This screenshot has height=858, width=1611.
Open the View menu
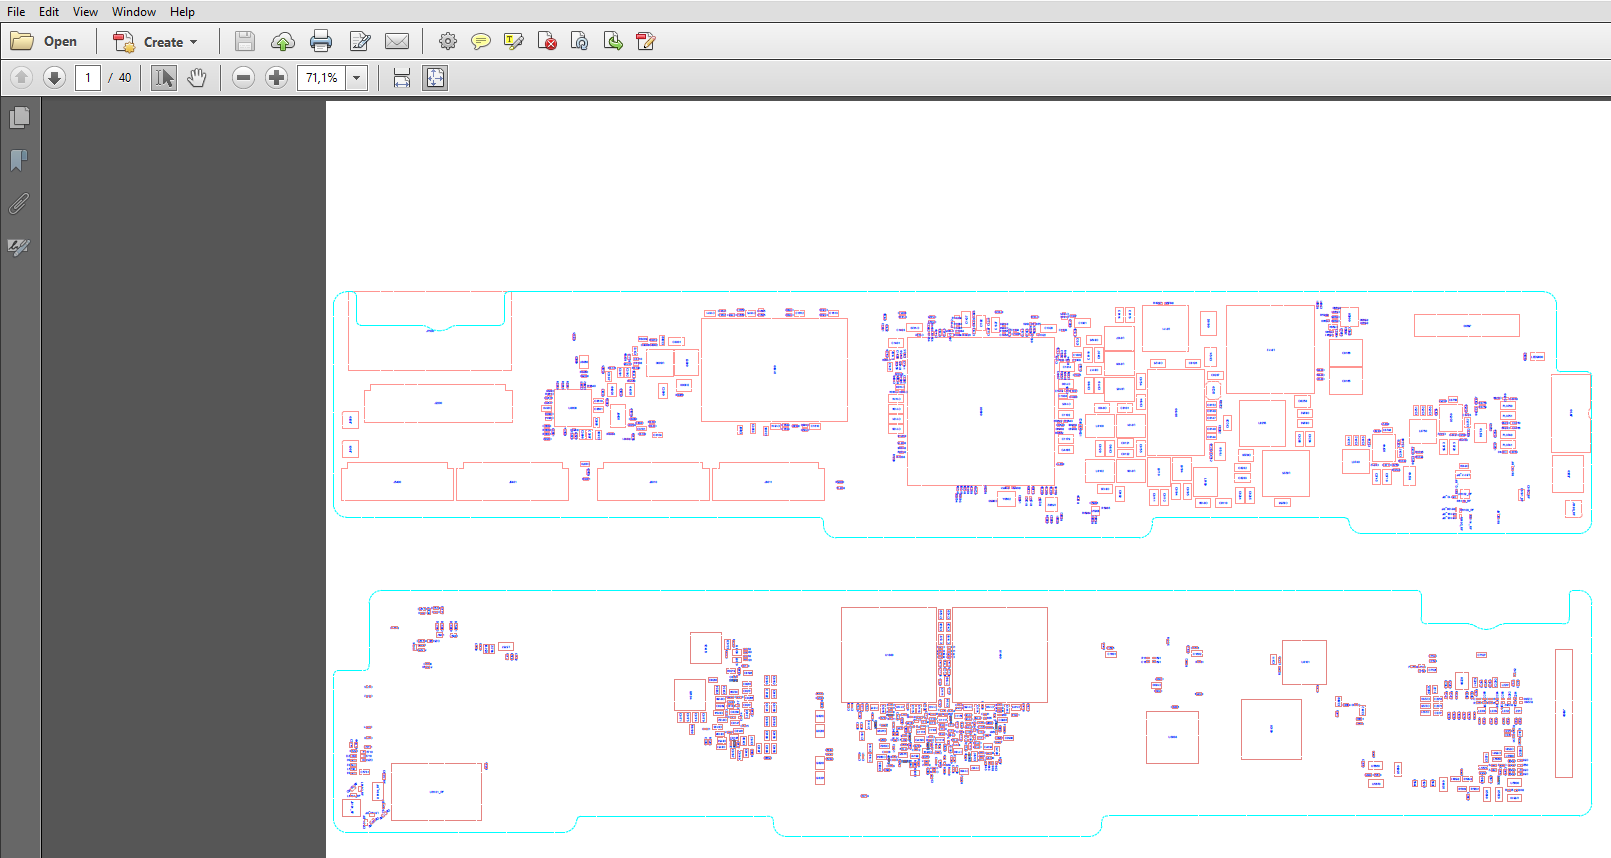[x=85, y=12]
